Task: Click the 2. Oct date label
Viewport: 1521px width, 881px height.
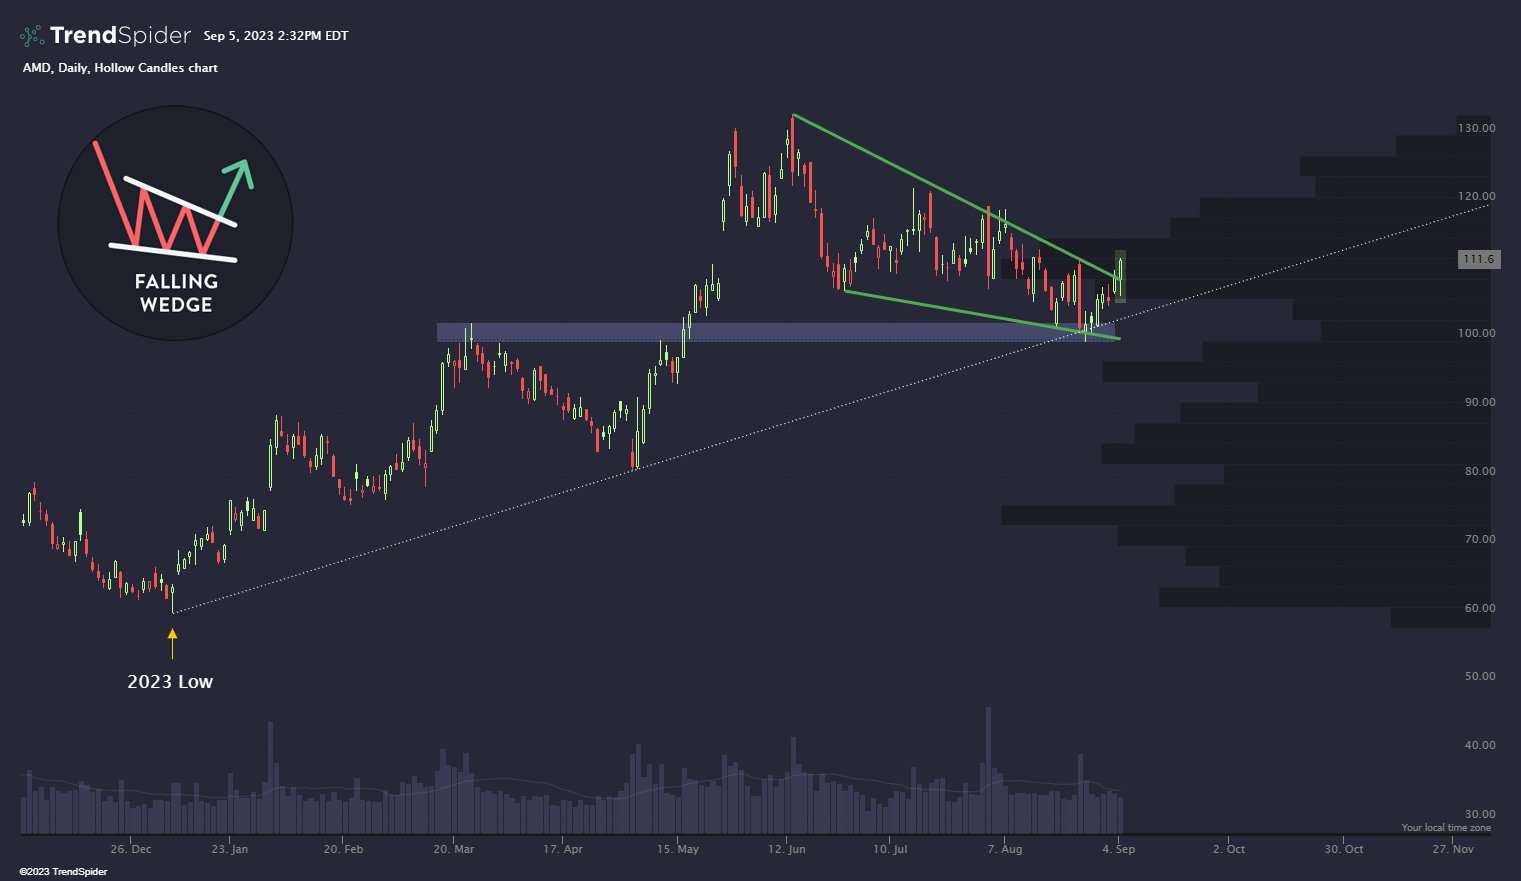Action: click(1229, 849)
